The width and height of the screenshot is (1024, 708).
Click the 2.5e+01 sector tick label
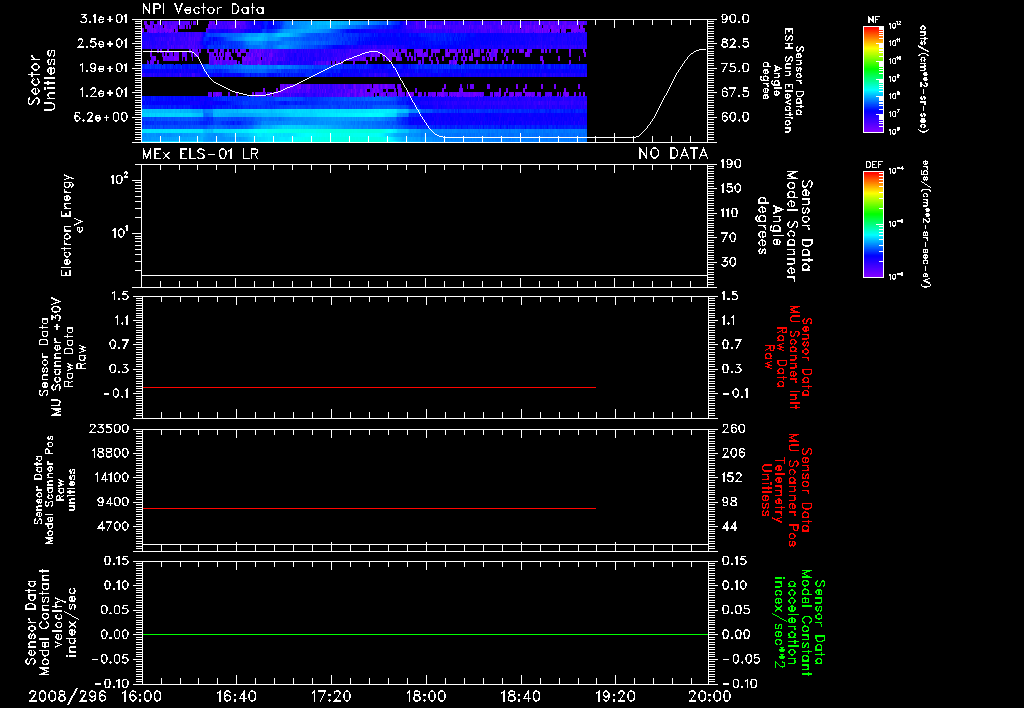point(103,43)
